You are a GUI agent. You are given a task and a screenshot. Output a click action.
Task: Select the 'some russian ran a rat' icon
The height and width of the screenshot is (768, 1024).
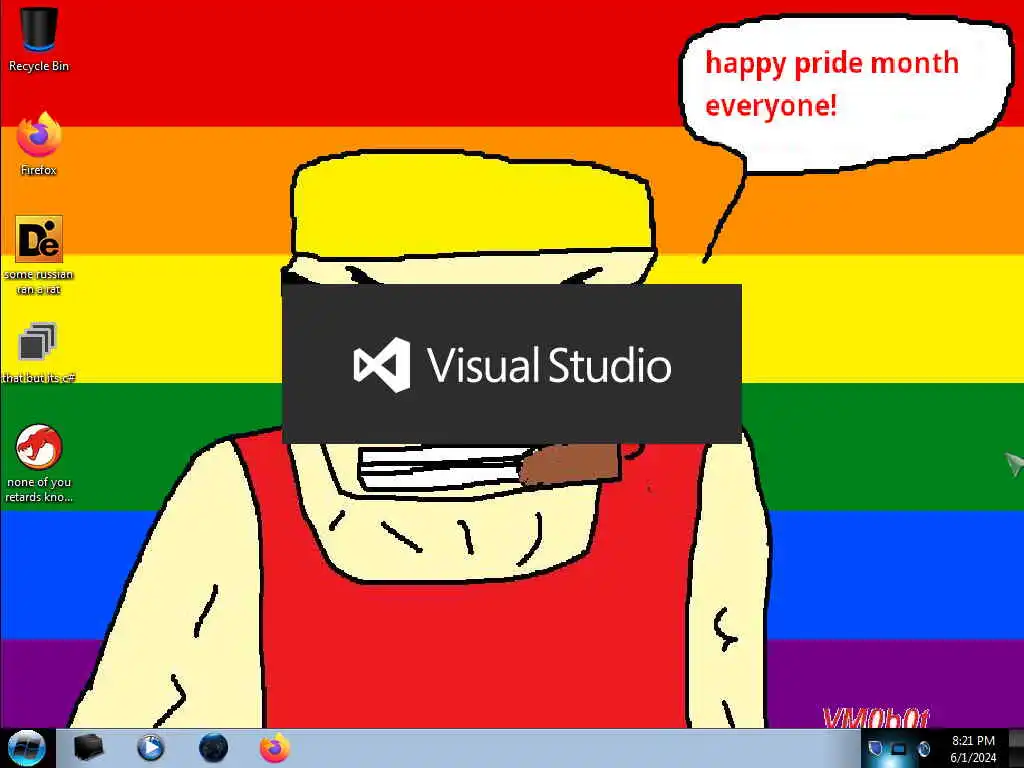click(x=39, y=255)
